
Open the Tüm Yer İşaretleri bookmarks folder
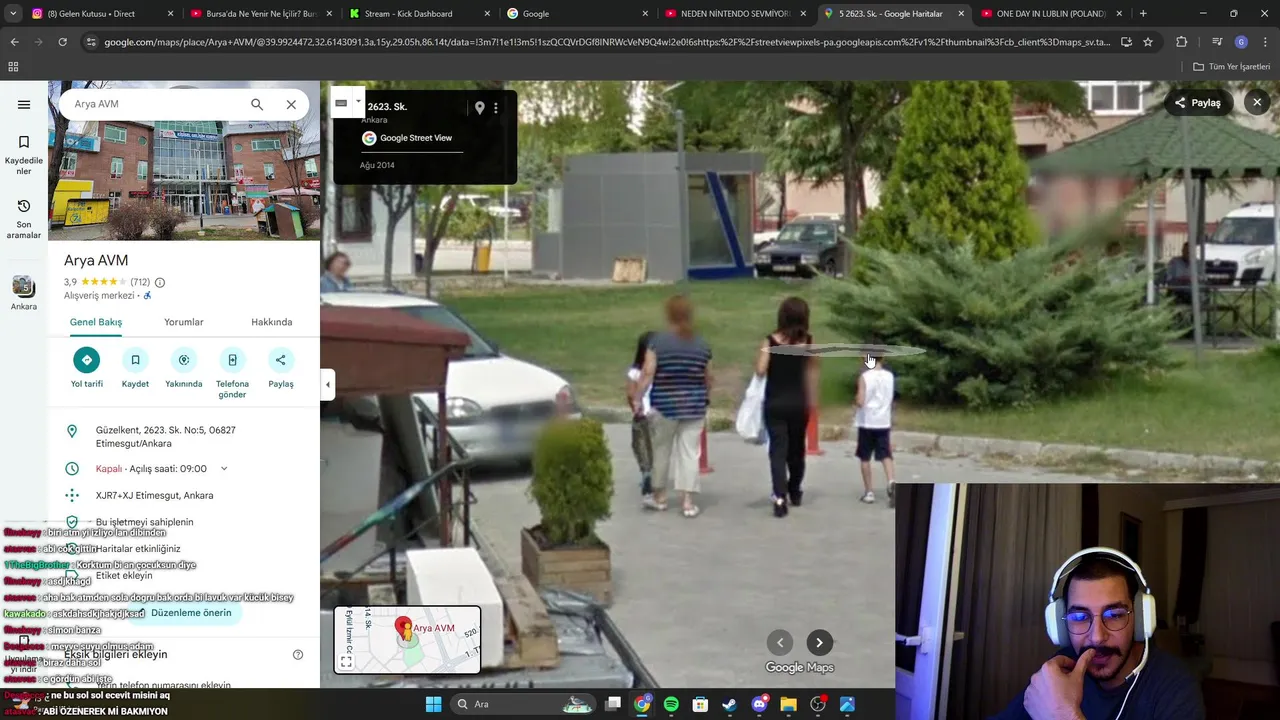tap(1232, 67)
